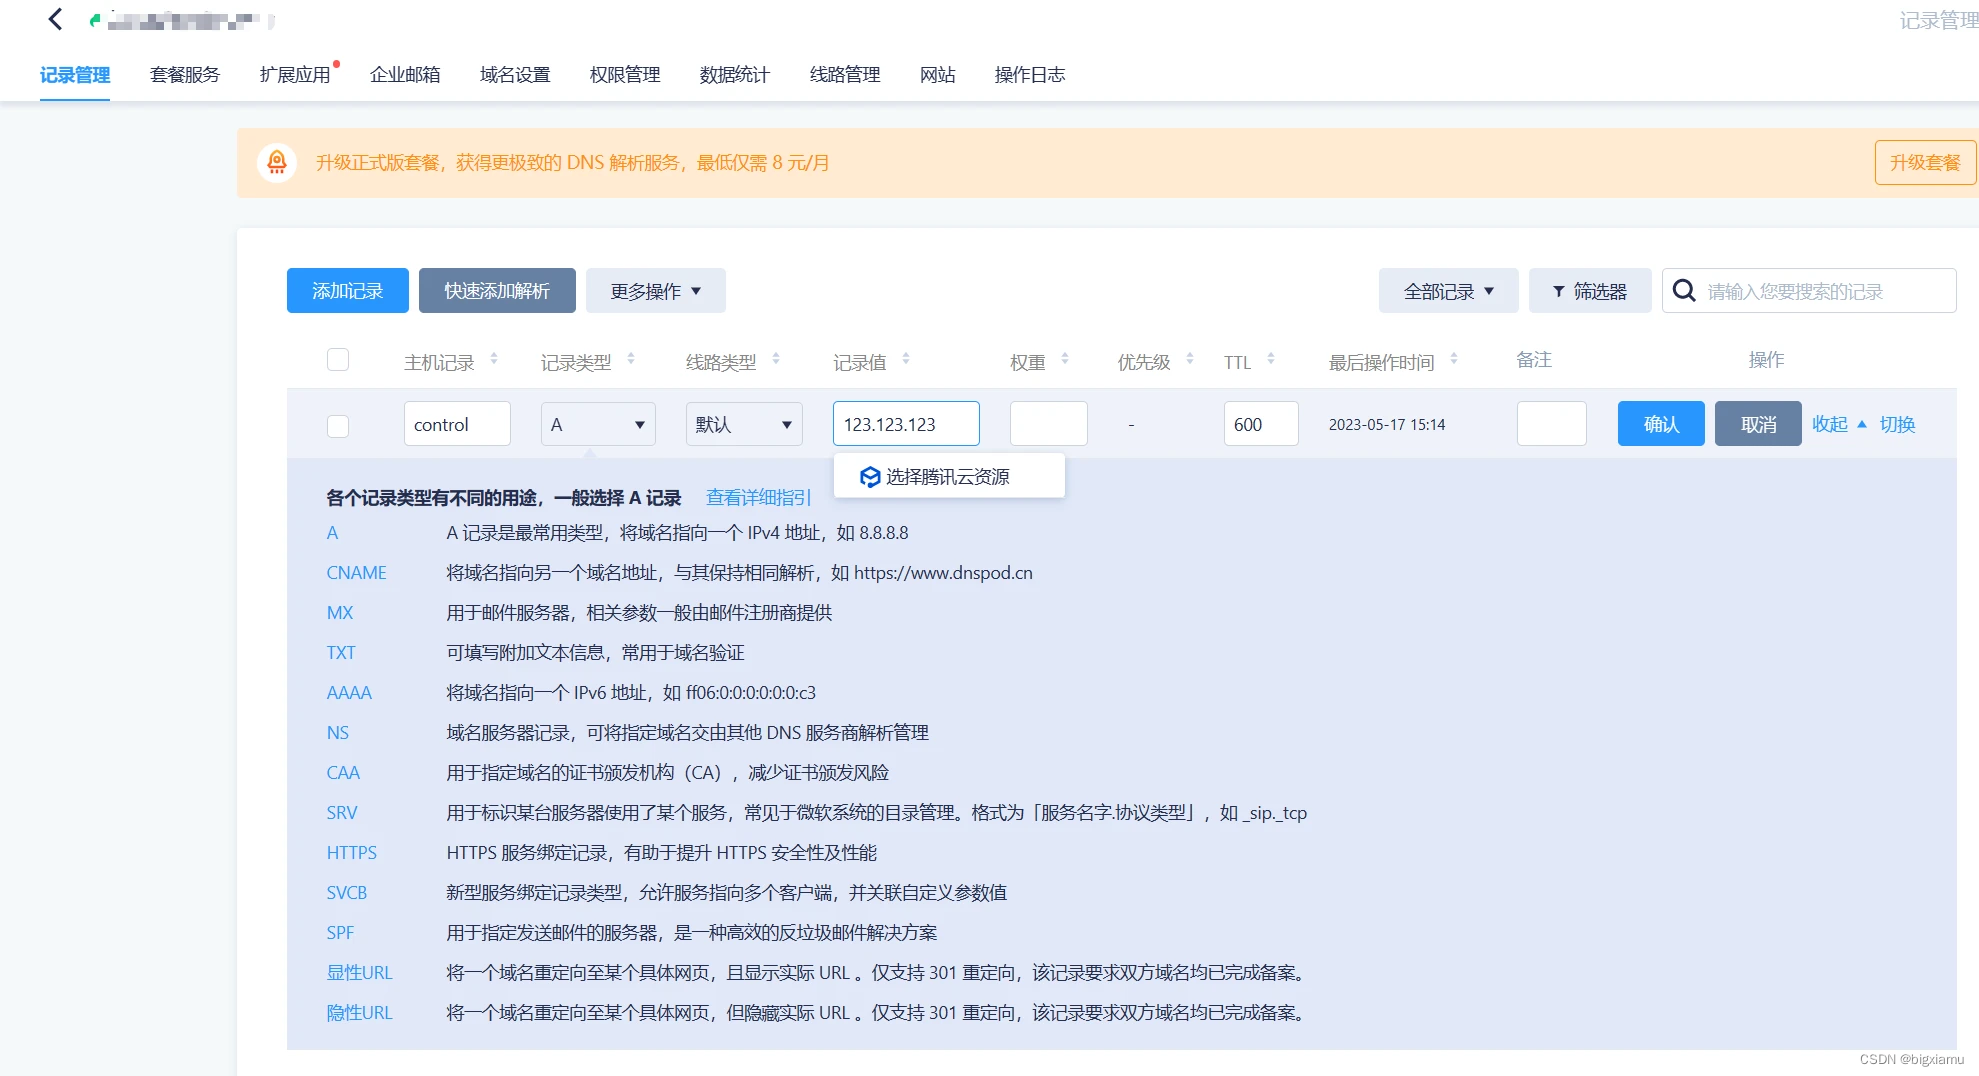Screen dimensions: 1979x1076
Task: Sort by 线路类型 column arrows
Action: 776,359
